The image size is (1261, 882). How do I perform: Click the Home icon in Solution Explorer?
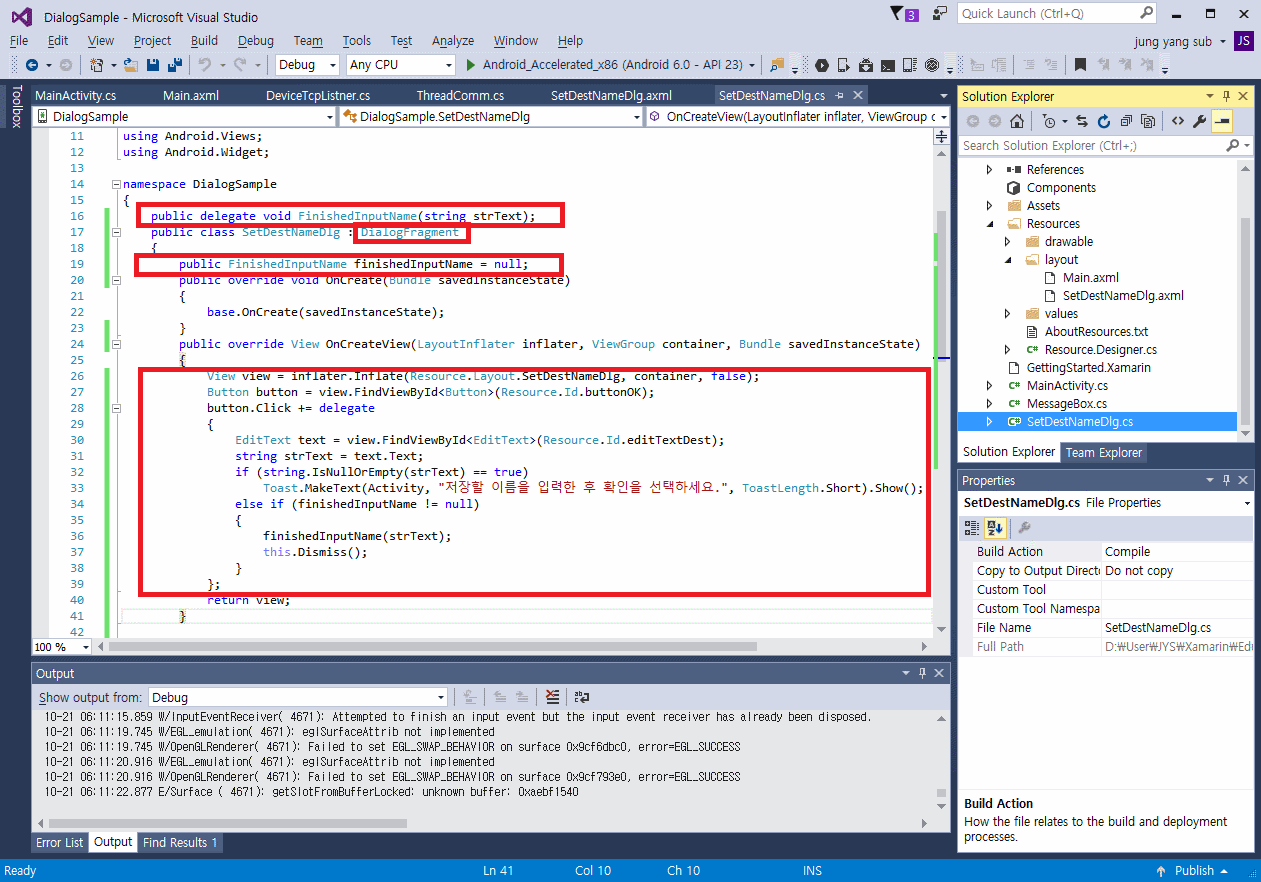coord(1017,121)
